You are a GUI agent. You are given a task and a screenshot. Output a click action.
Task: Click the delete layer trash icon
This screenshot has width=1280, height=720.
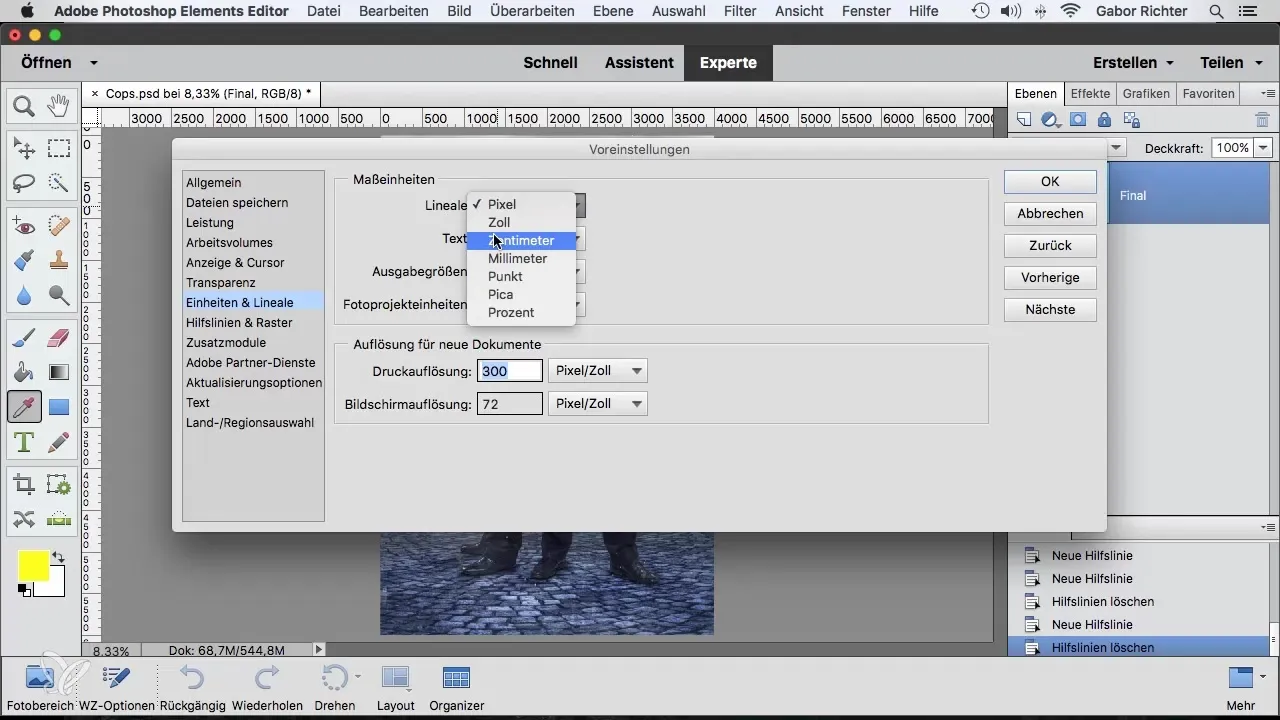(1262, 120)
